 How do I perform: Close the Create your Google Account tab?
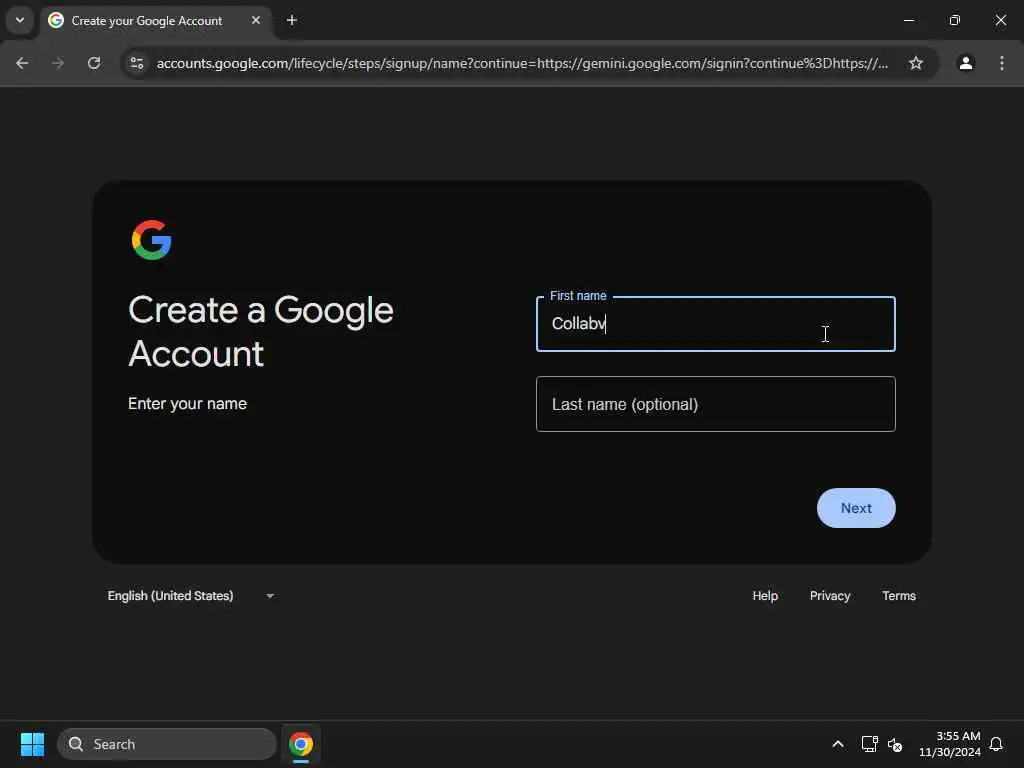pos(256,20)
